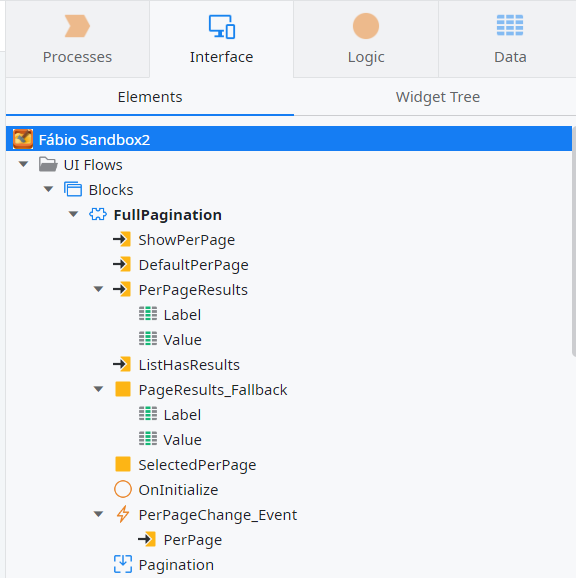Screen dimensions: 576x578
Task: Collapse the UI Flows folder
Action: [24, 164]
